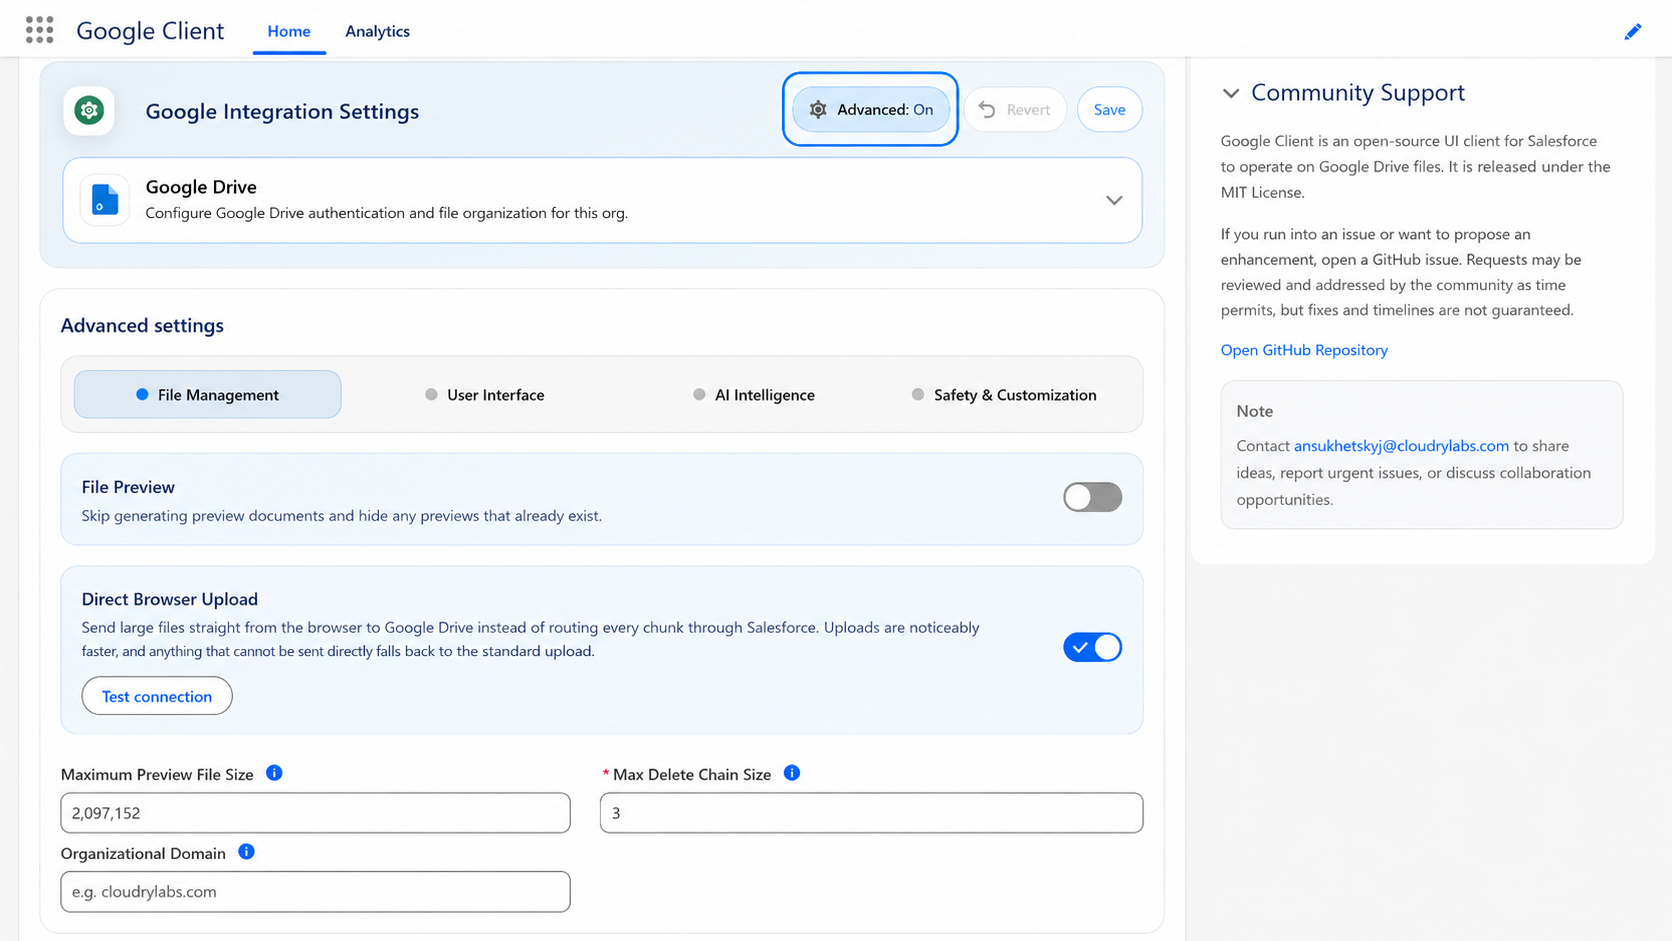Click the Google Drive file icon
Viewport: 1672px width, 941px height.
pyautogui.click(x=105, y=199)
